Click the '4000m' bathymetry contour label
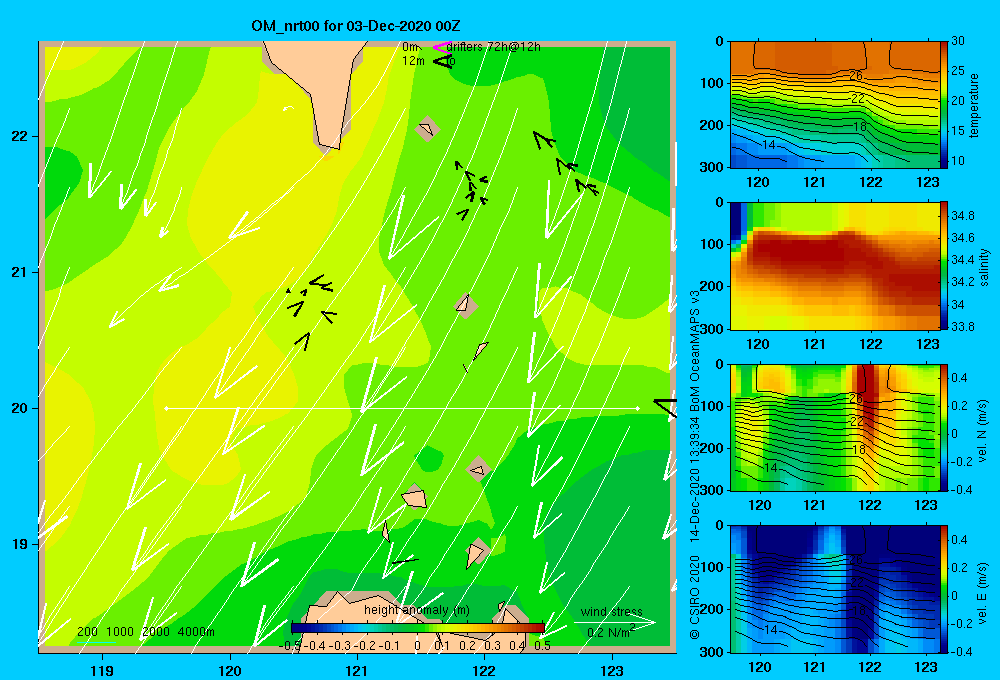Image resolution: width=1000 pixels, height=680 pixels. point(196,632)
